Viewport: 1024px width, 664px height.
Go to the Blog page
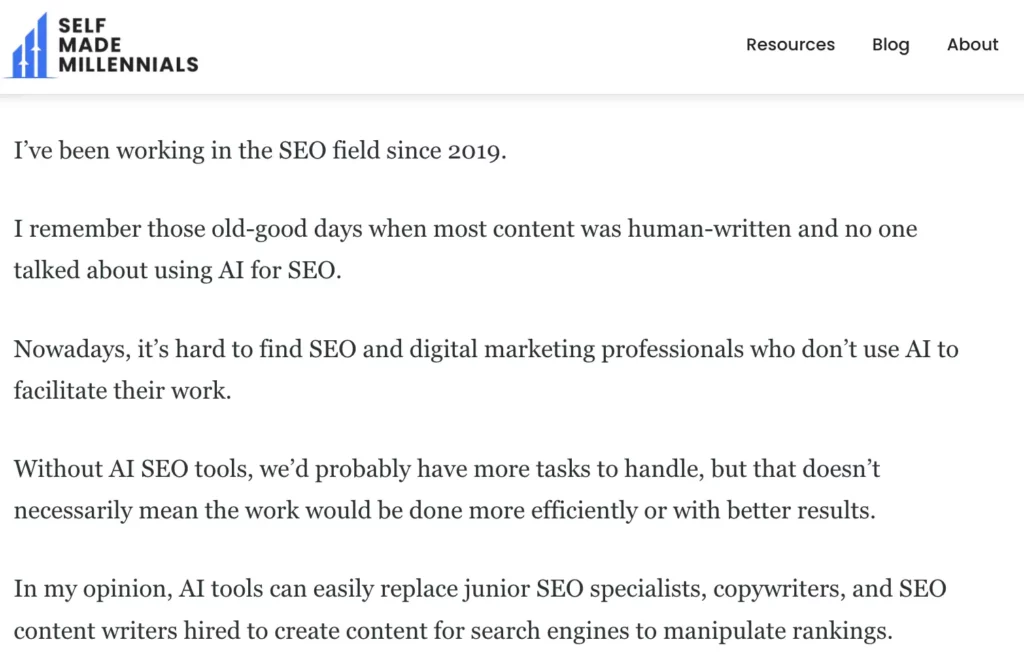890,45
